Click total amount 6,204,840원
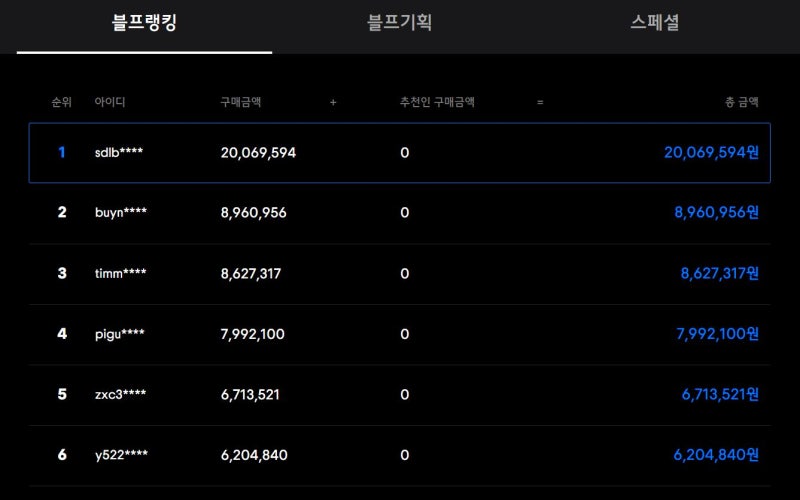The image size is (800, 500). 716,455
